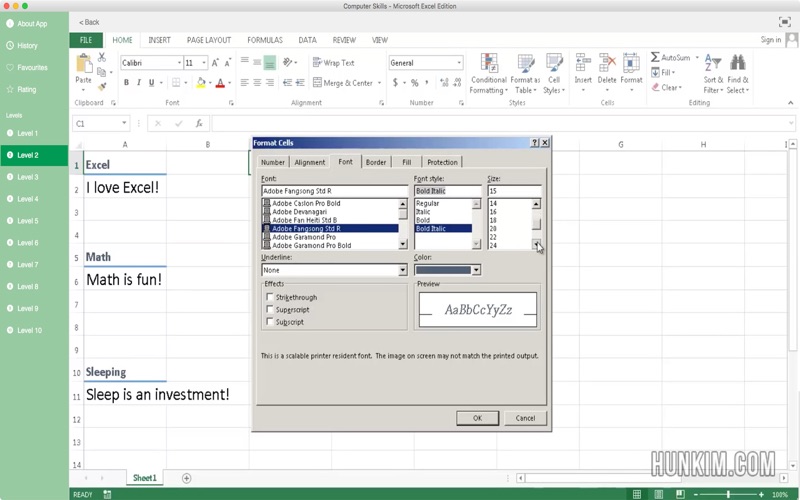Switch to the Border tab
Viewport: 800px width, 500px height.
(376, 162)
